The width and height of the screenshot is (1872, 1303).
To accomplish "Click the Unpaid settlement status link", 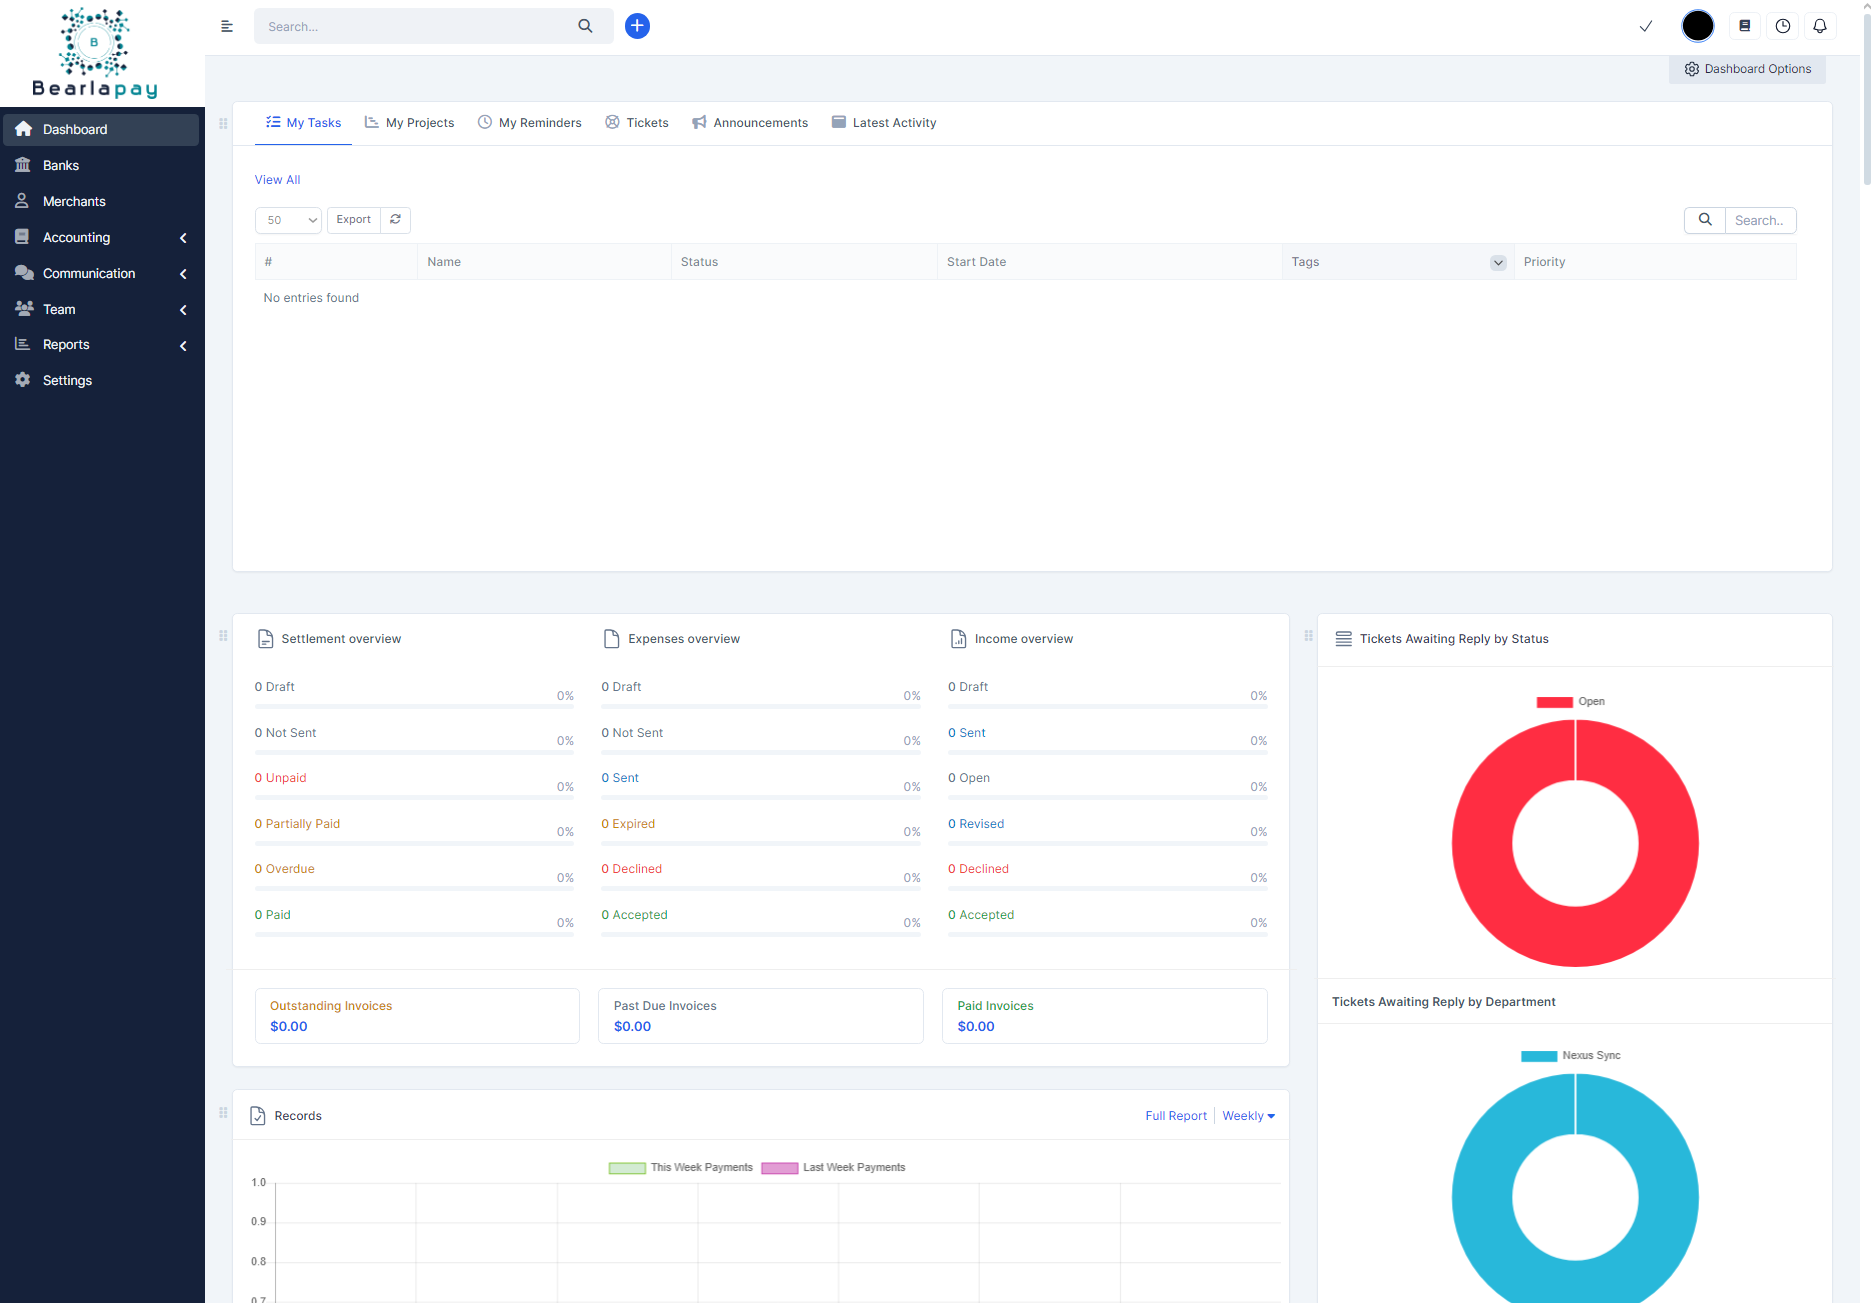I will point(280,778).
